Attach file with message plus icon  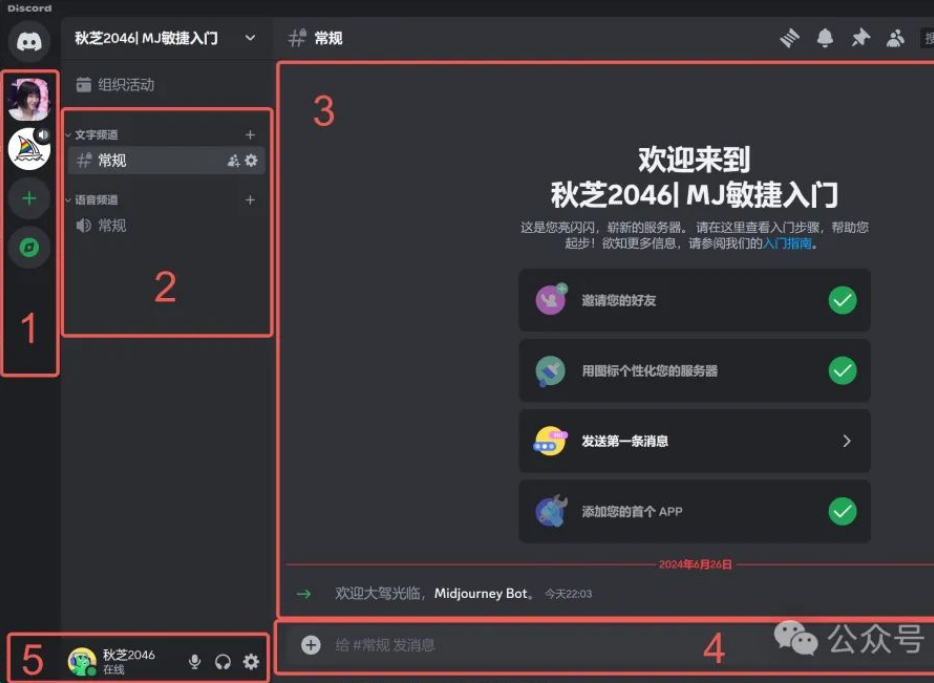pyautogui.click(x=311, y=645)
